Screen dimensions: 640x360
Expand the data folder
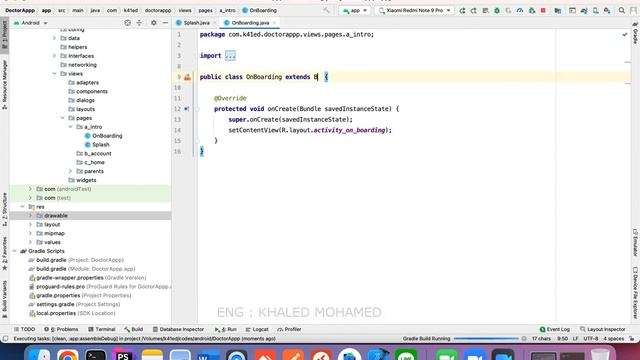[x=54, y=38]
